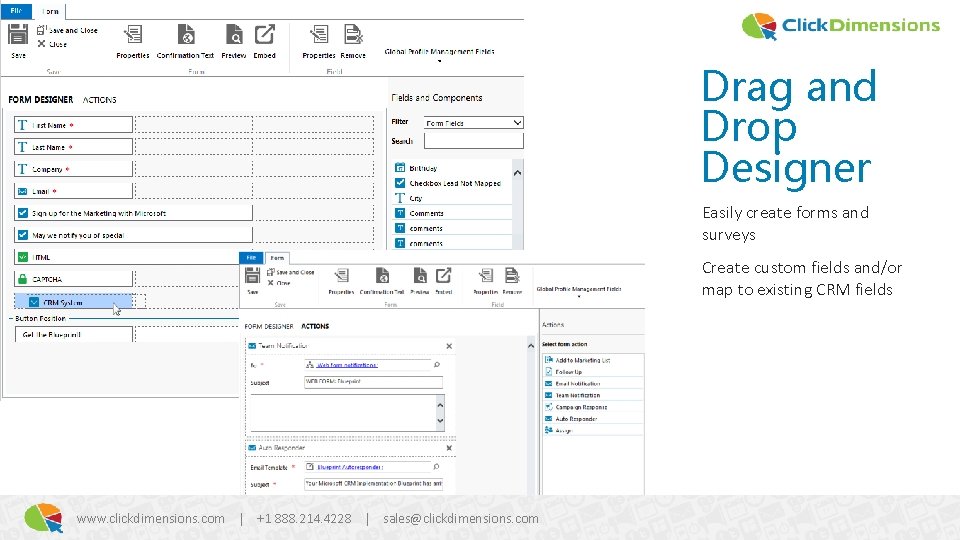
Task: Click the CRM System field being dragged
Action: [x=73, y=302]
